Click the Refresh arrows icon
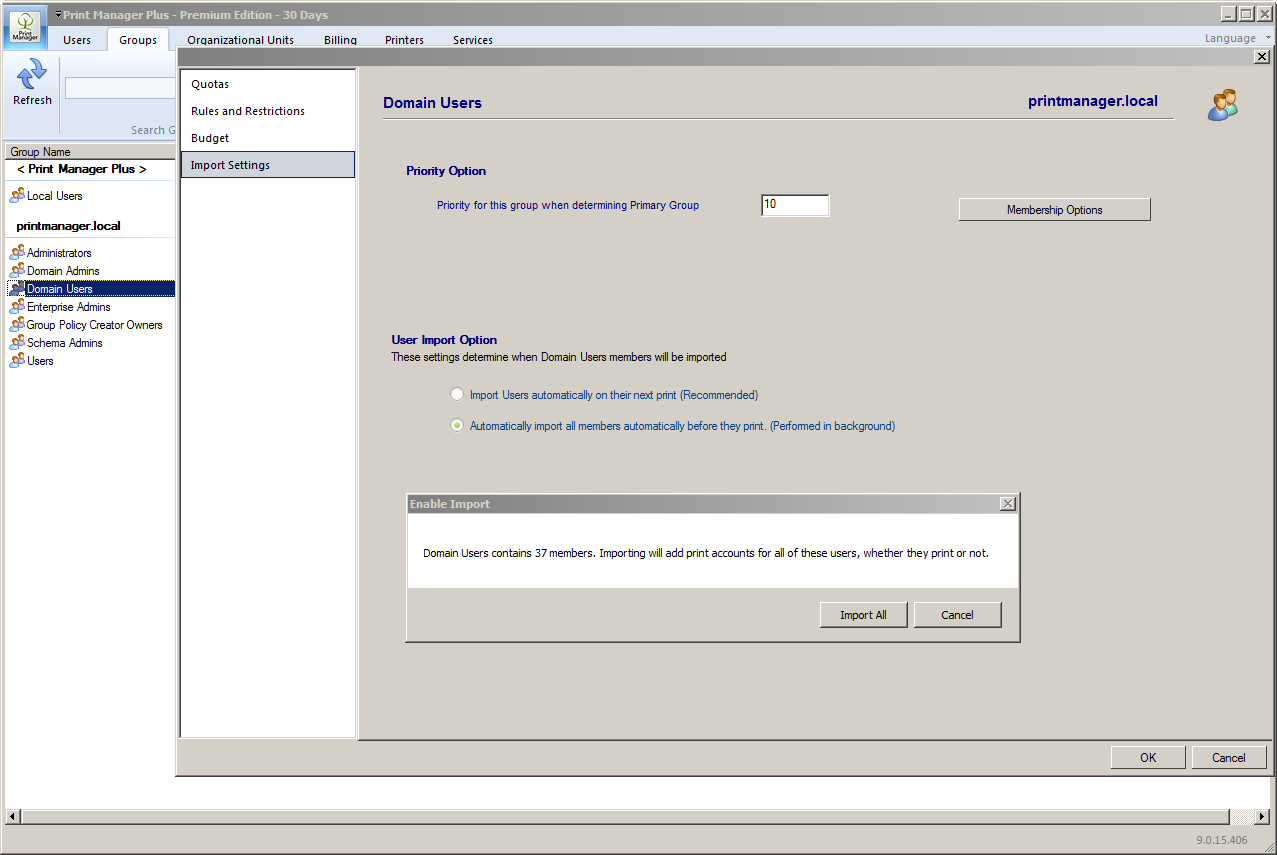The width and height of the screenshot is (1277, 855). pos(32,75)
